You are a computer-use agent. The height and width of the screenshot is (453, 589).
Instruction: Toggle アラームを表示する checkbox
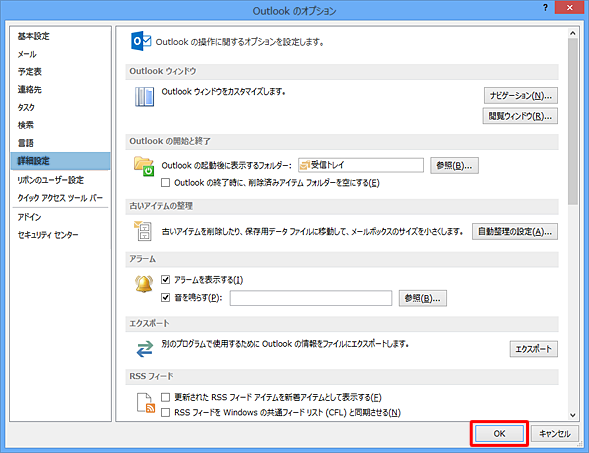(165, 279)
